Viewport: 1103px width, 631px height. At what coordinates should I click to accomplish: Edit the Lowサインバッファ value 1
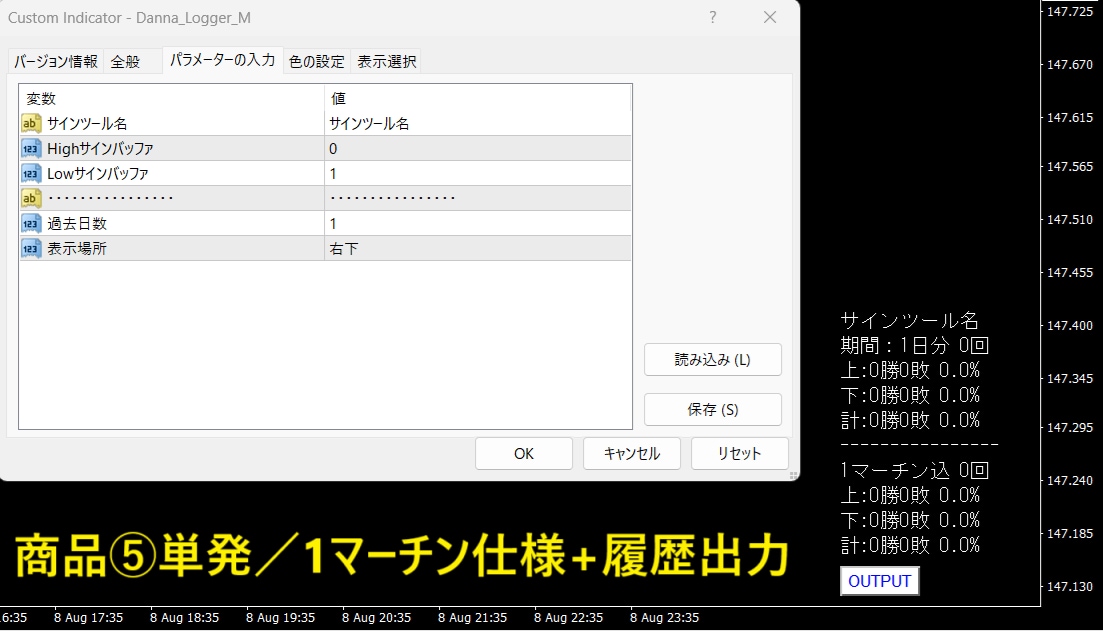[478, 174]
